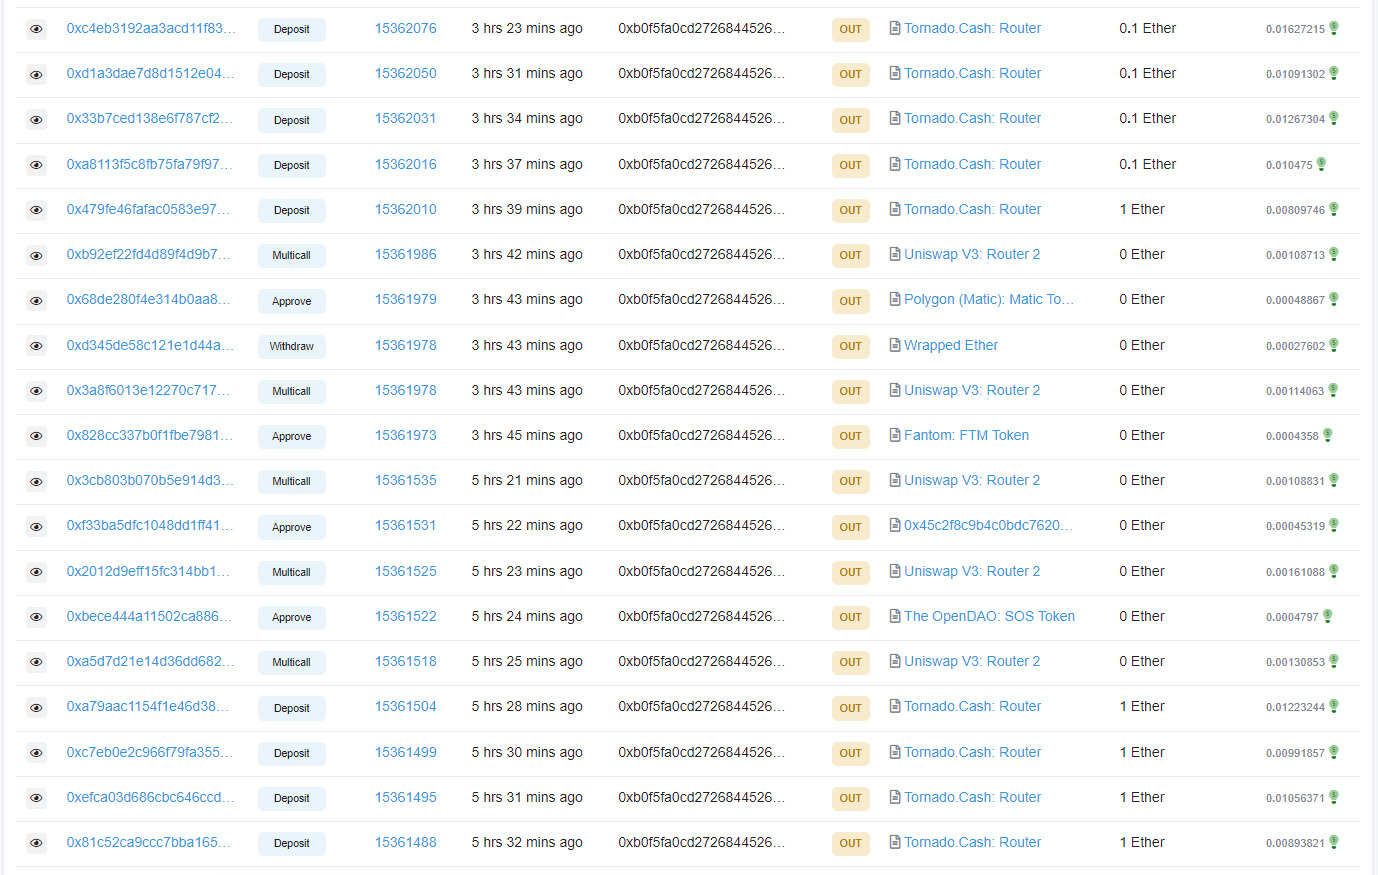Open transaction hash 0x81c52ca9ccc7bba165

[x=148, y=842]
